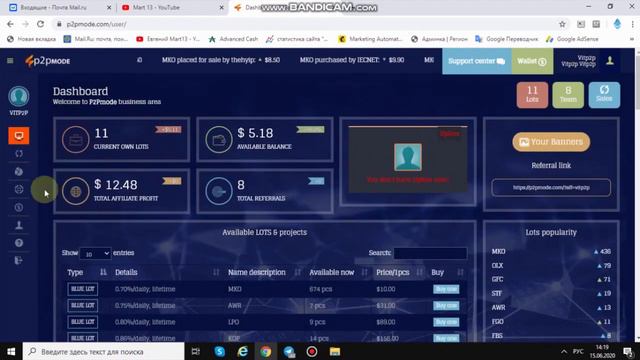Open the pie chart sidebar icon
Image resolution: width=640 pixels, height=360 pixels.
click(19, 171)
